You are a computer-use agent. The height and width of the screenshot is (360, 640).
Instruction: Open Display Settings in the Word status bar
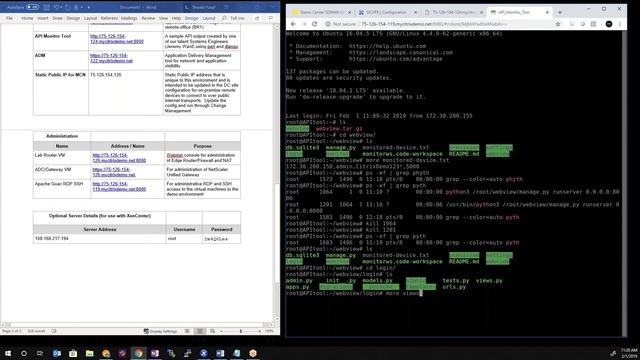(x=160, y=331)
